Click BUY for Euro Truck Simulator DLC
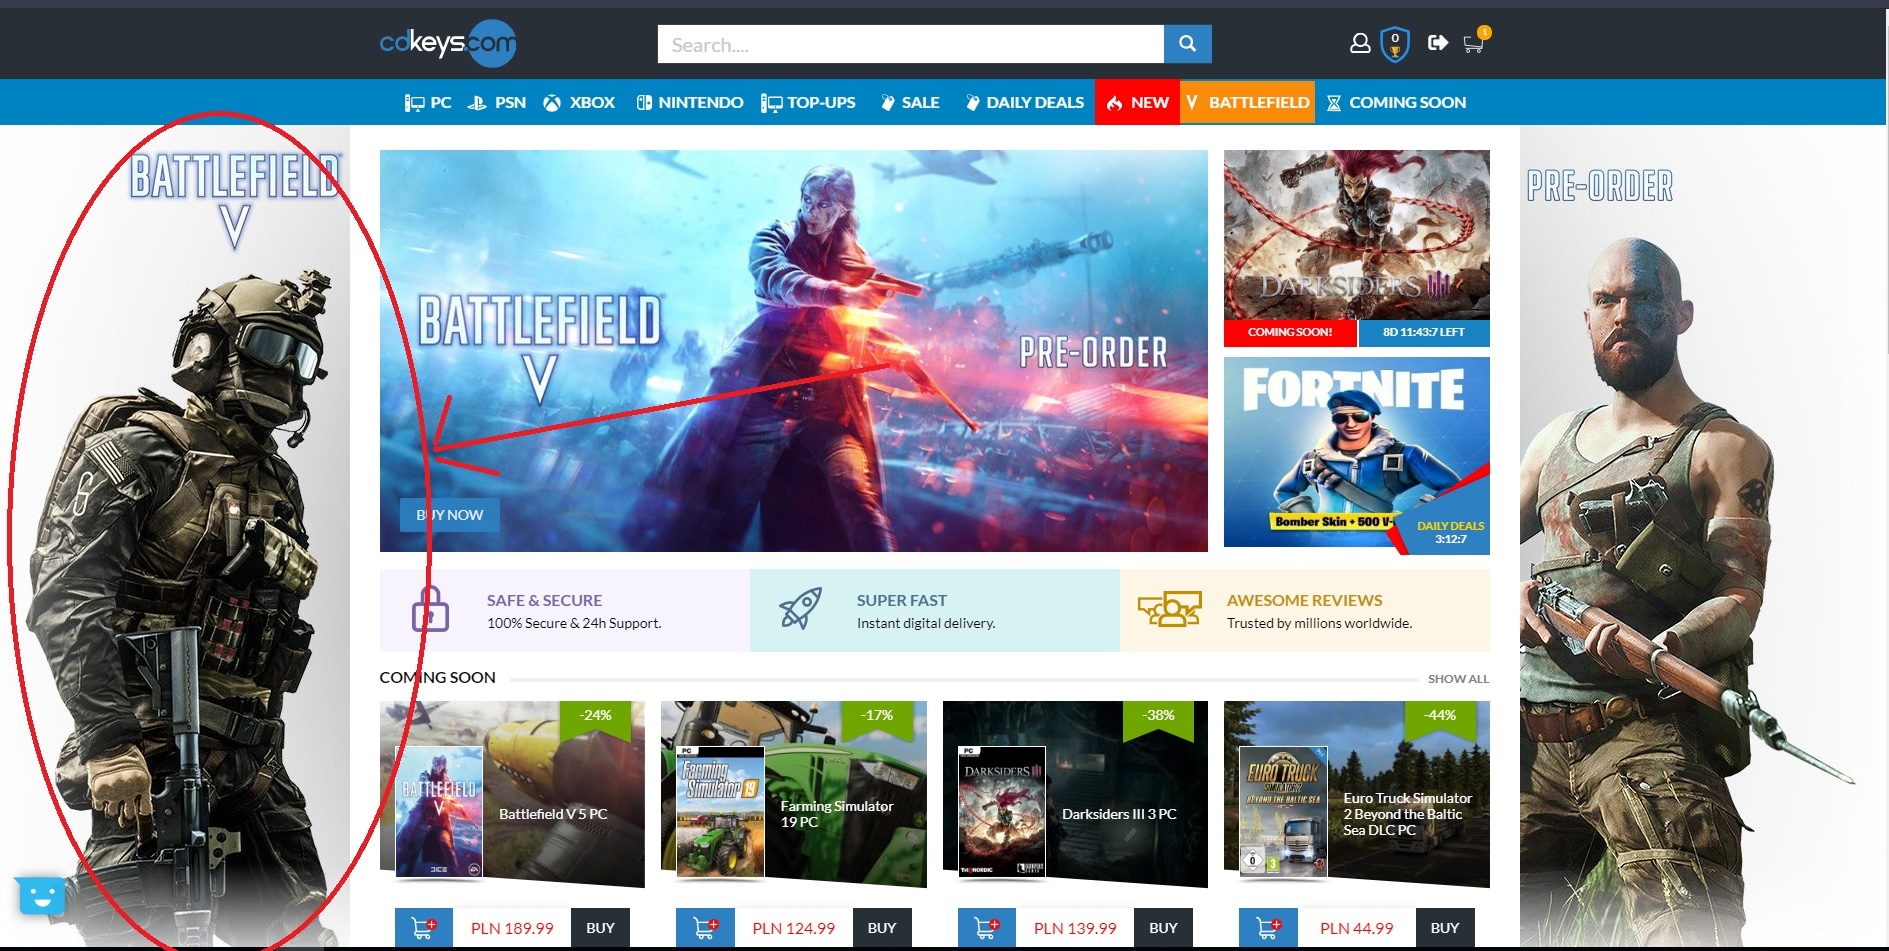The image size is (1889, 951). tap(1444, 928)
